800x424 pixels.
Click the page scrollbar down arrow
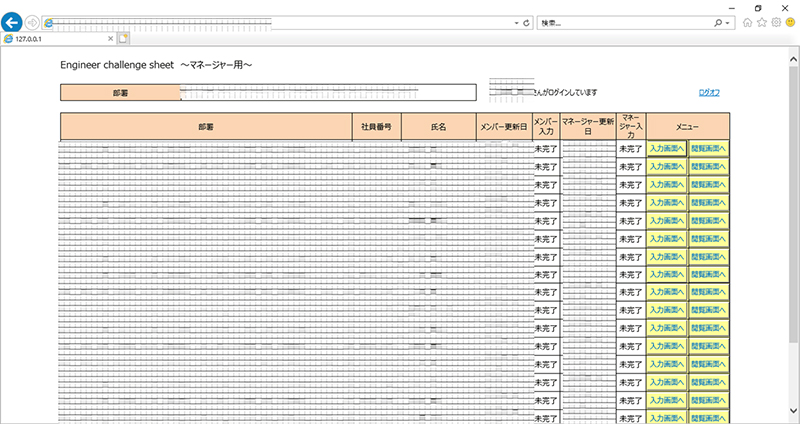pyautogui.click(x=794, y=411)
